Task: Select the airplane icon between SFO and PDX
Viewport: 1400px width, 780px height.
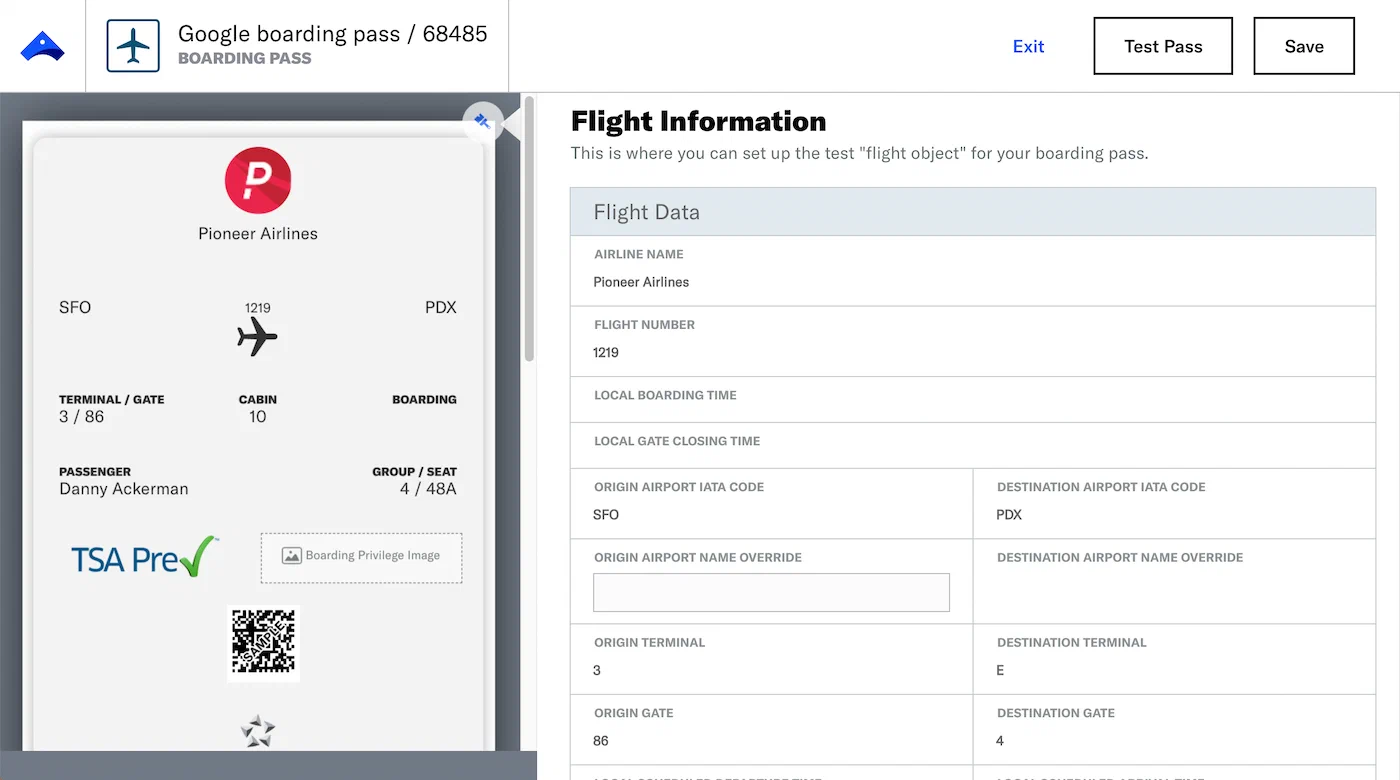Action: pos(257,338)
